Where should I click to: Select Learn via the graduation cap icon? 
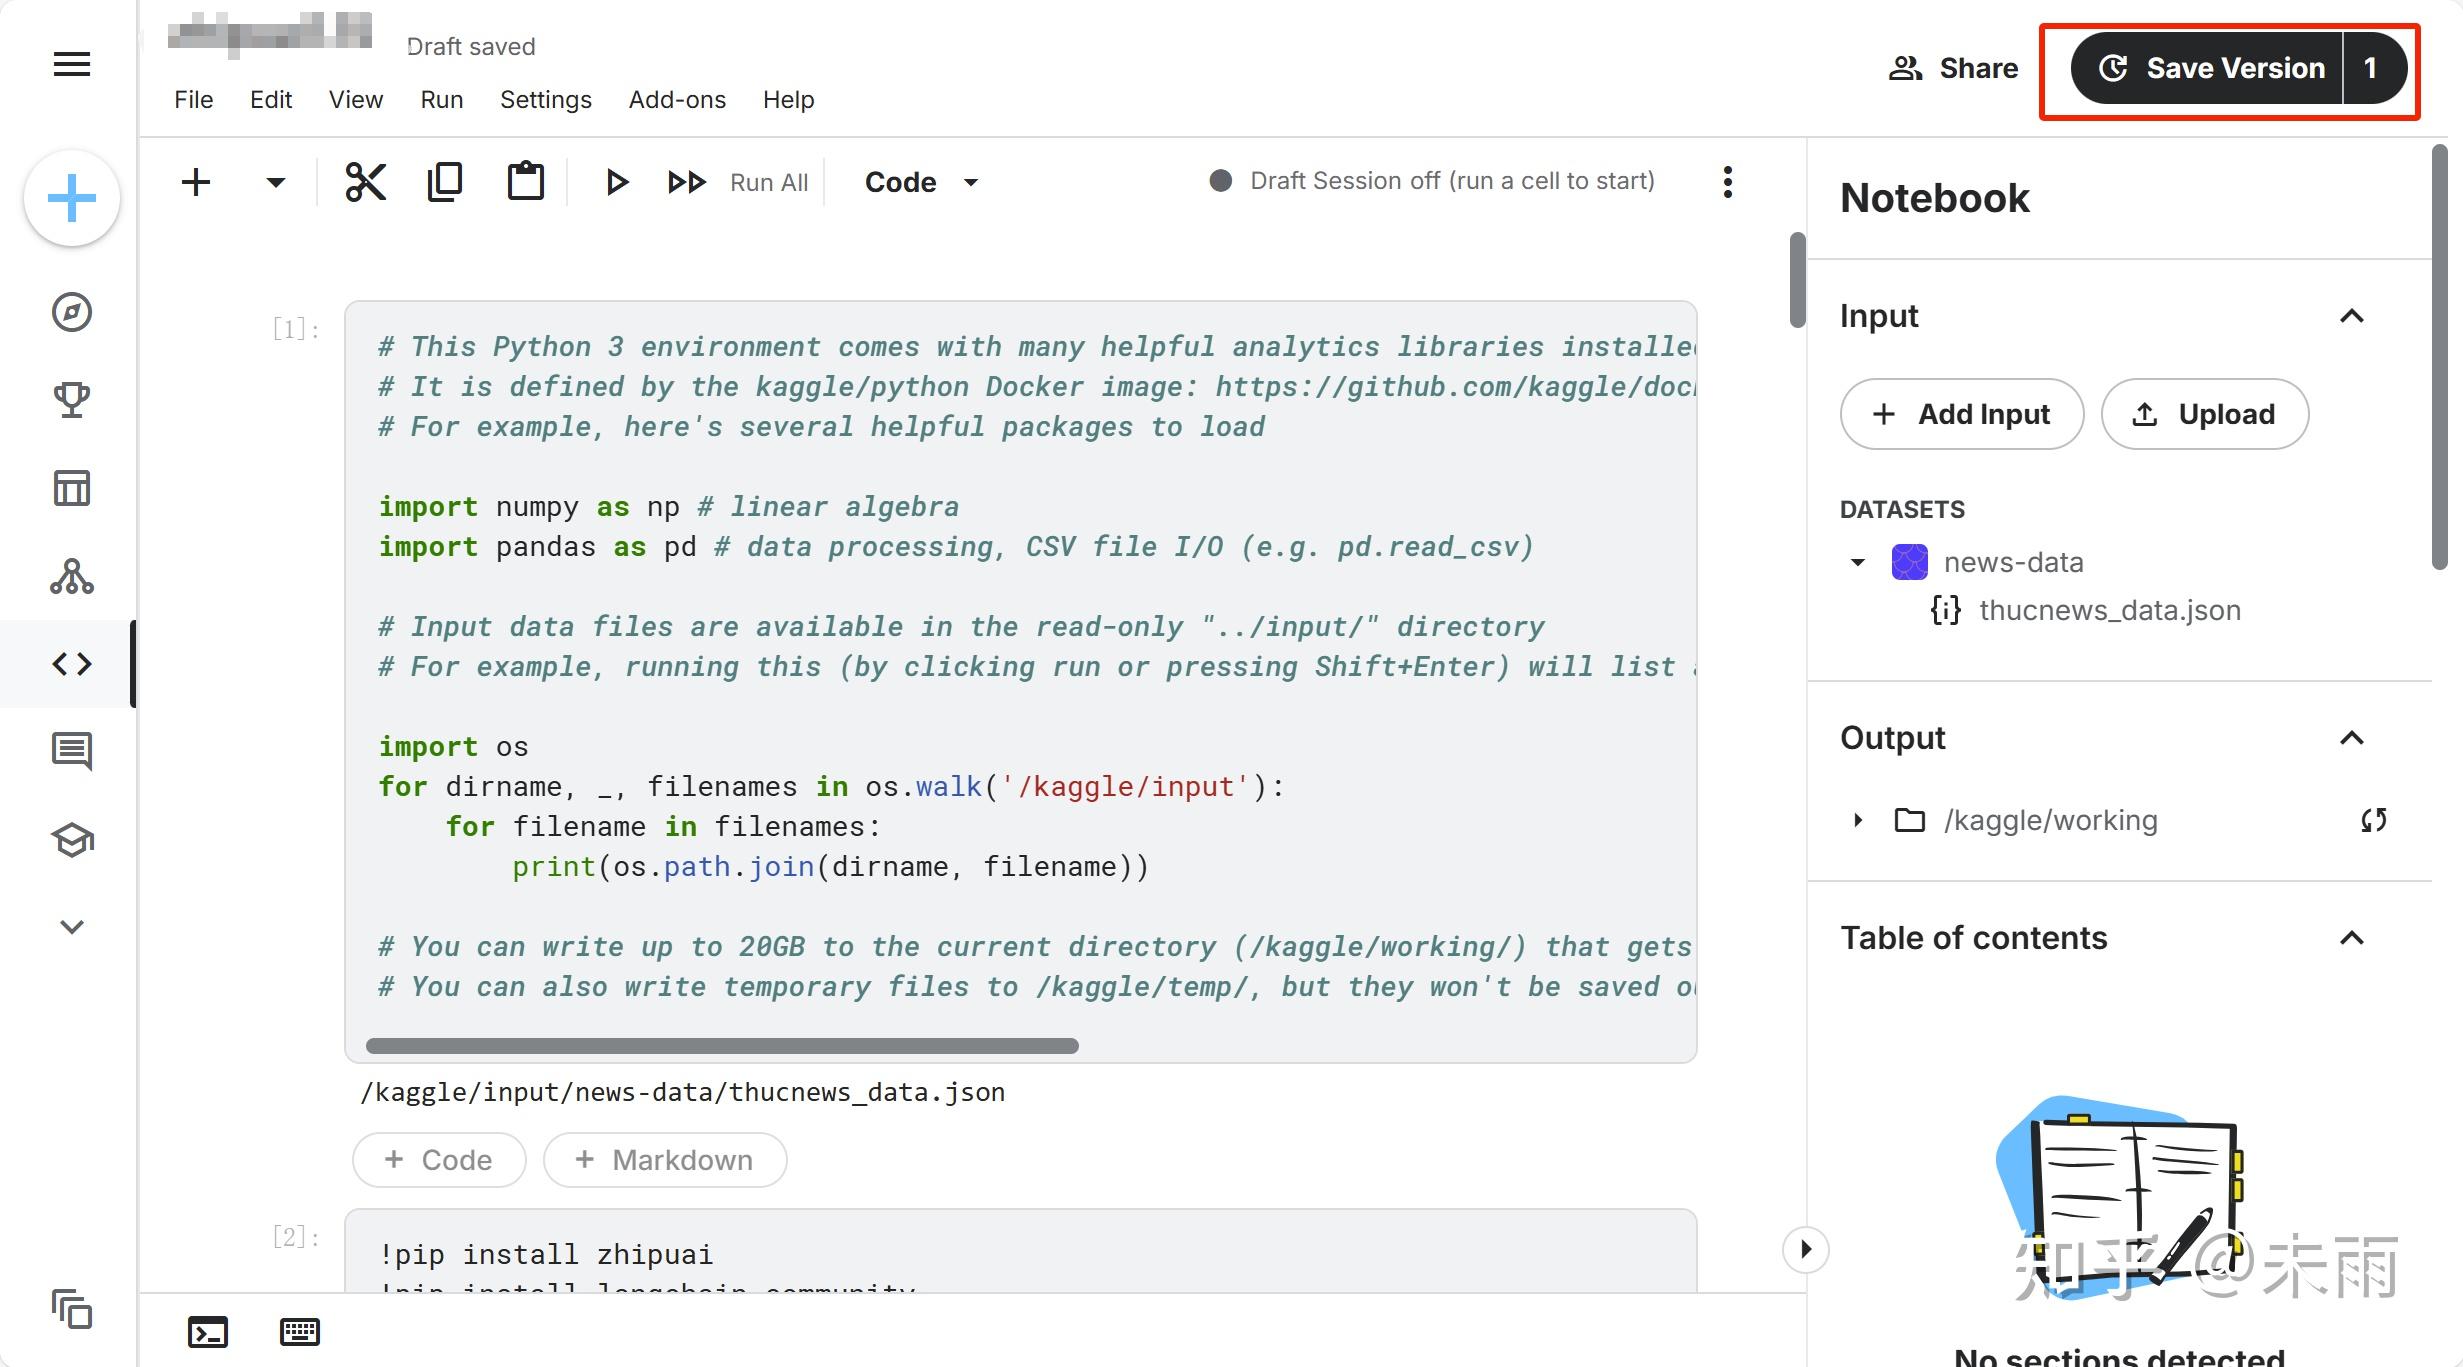(71, 840)
